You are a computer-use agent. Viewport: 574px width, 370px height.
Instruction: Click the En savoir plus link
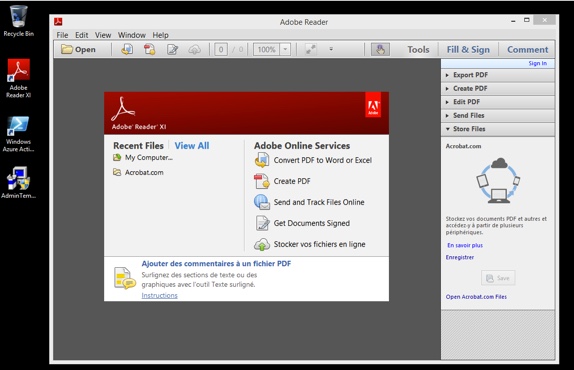click(x=465, y=245)
